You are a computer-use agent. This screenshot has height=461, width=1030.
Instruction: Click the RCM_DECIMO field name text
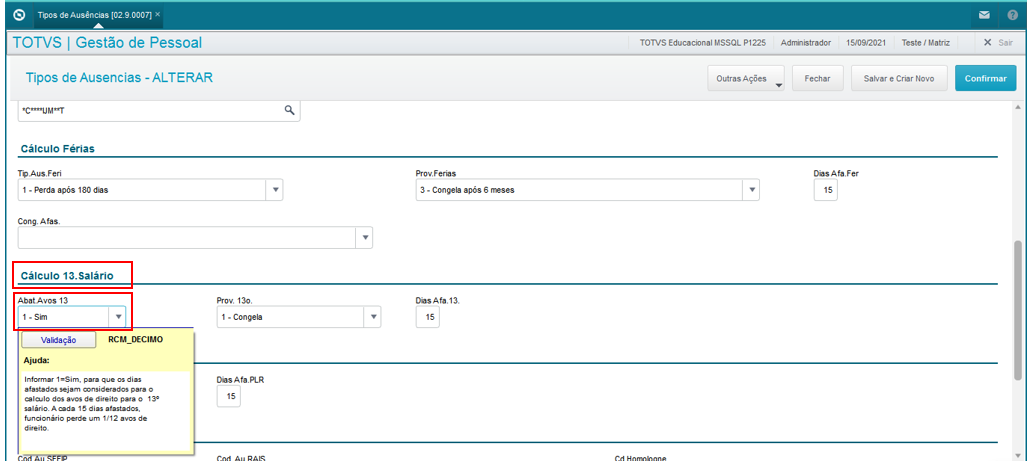135,340
